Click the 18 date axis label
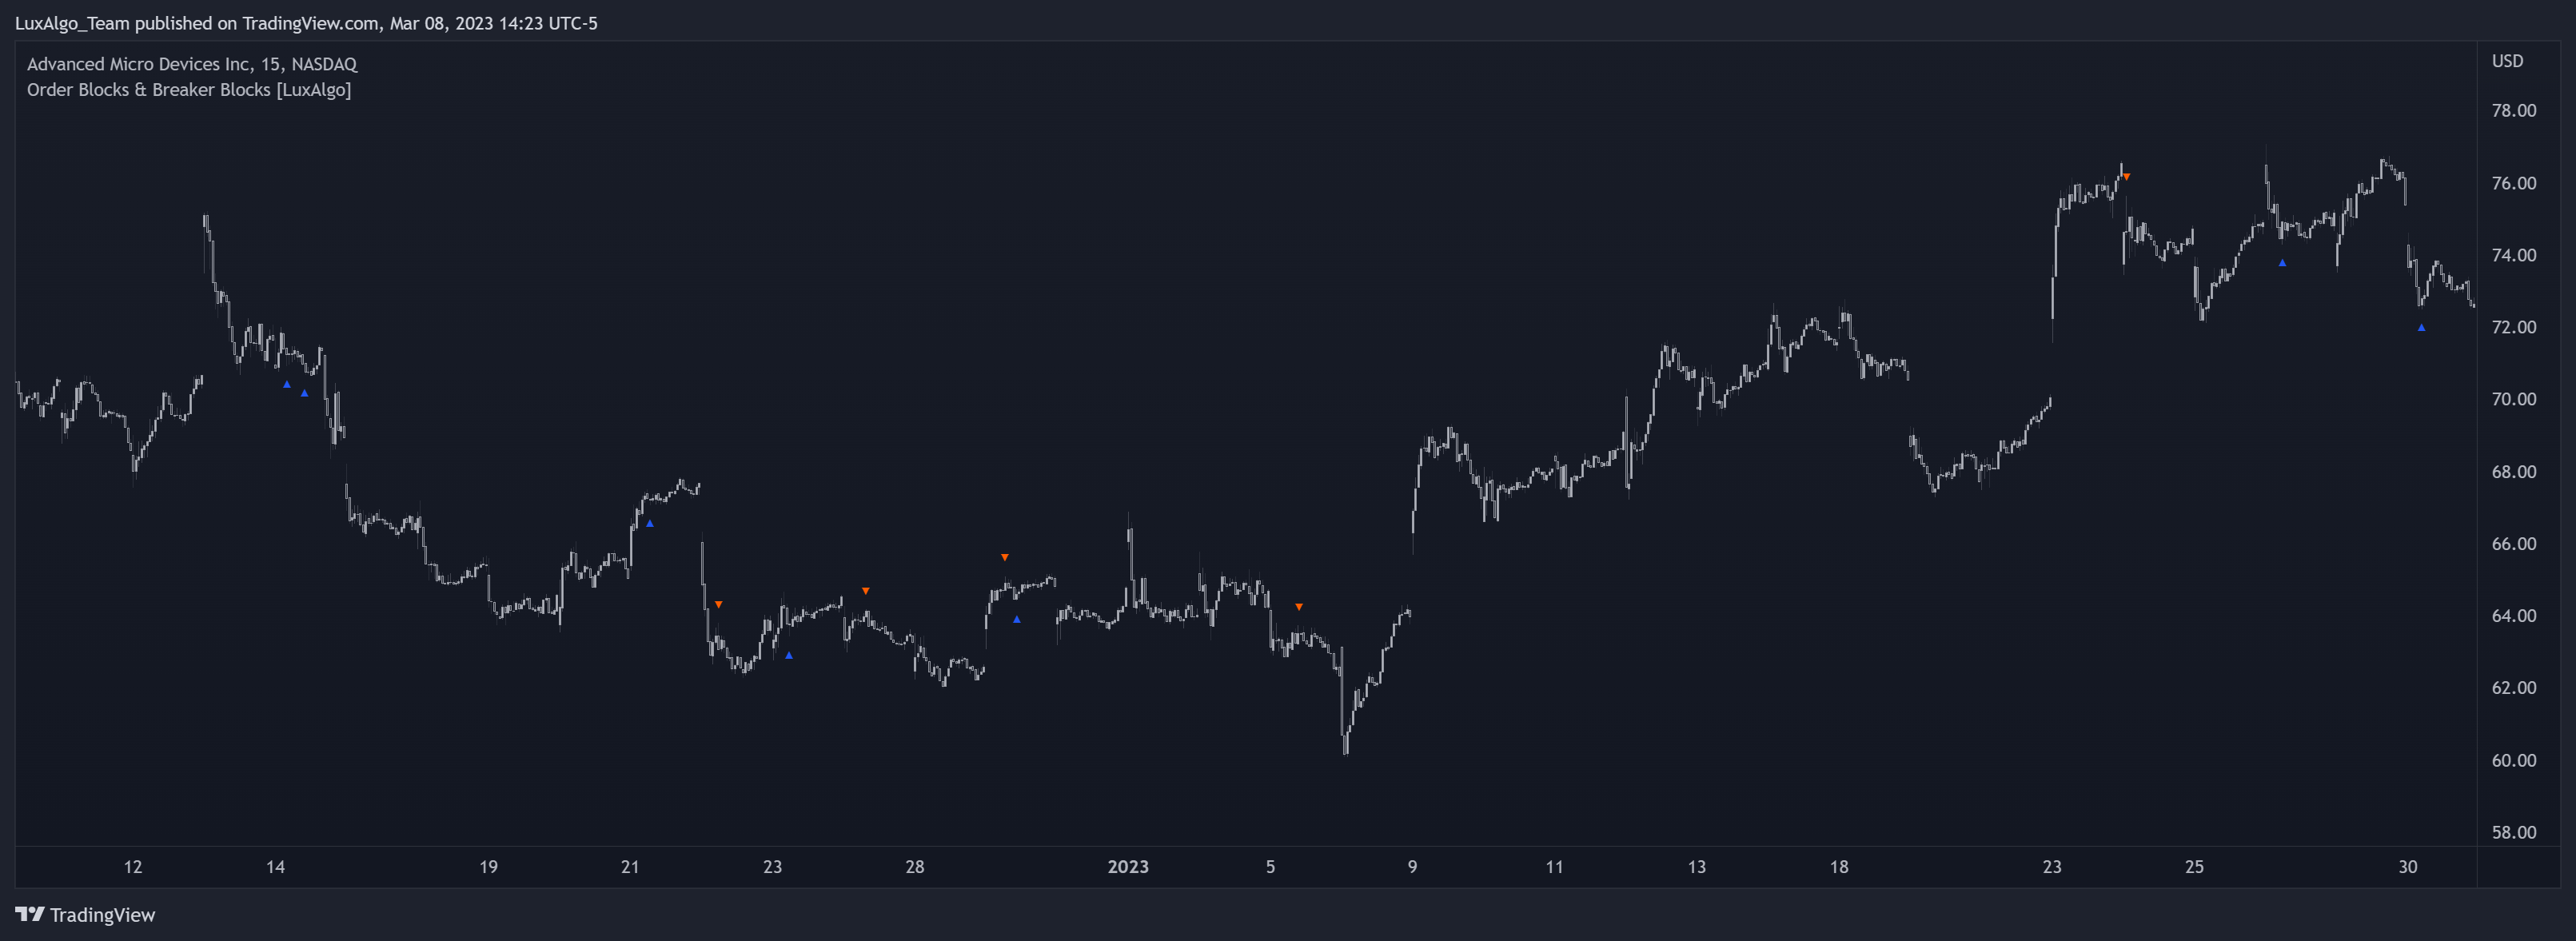The height and width of the screenshot is (941, 2576). 1839,867
